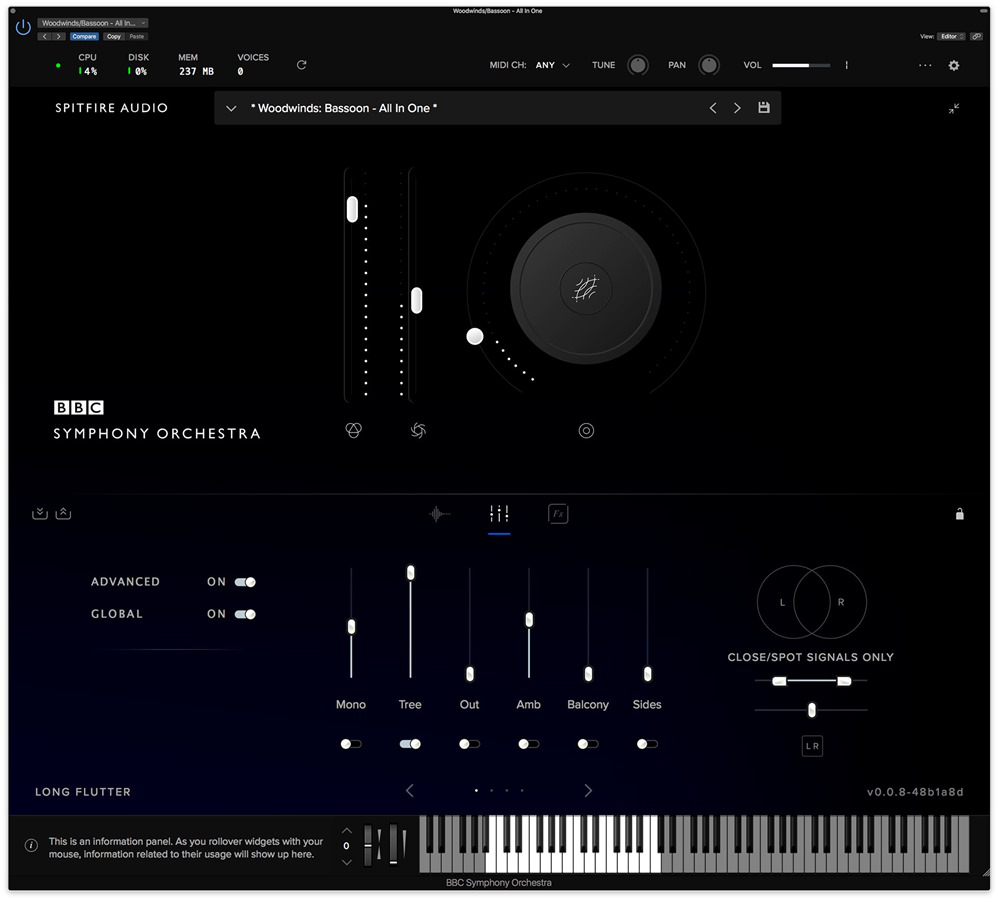Open the Logic preset name dropdown
998x900 pixels.
93,23
